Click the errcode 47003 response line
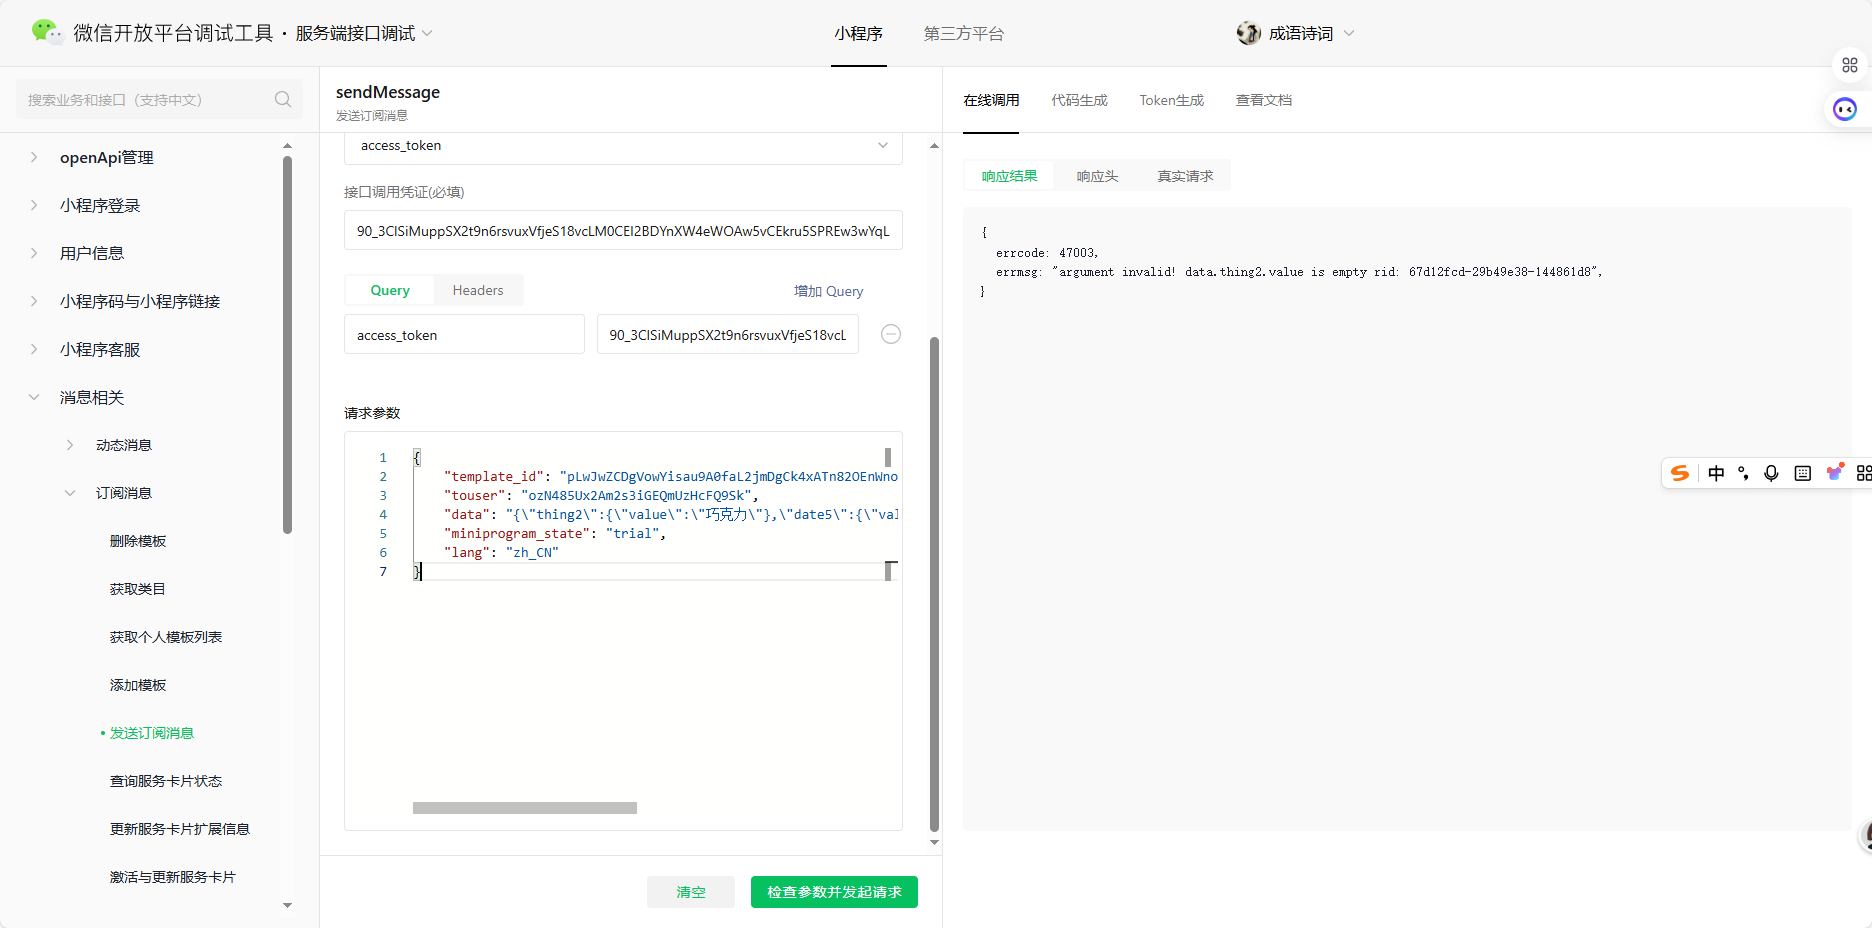1872x928 pixels. coord(1047,253)
